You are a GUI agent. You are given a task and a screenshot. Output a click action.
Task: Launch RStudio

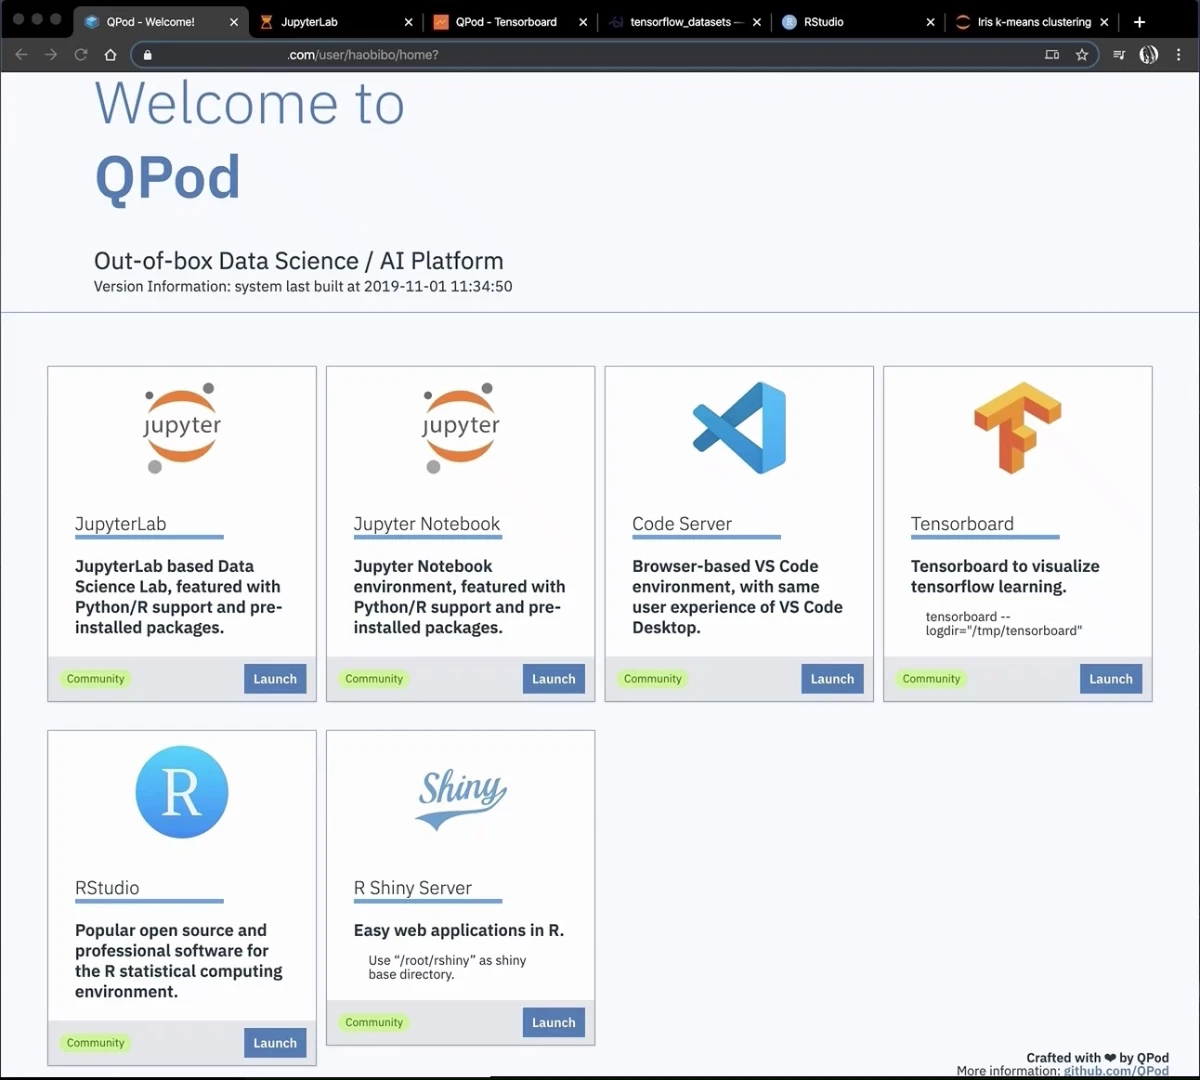tap(275, 1043)
